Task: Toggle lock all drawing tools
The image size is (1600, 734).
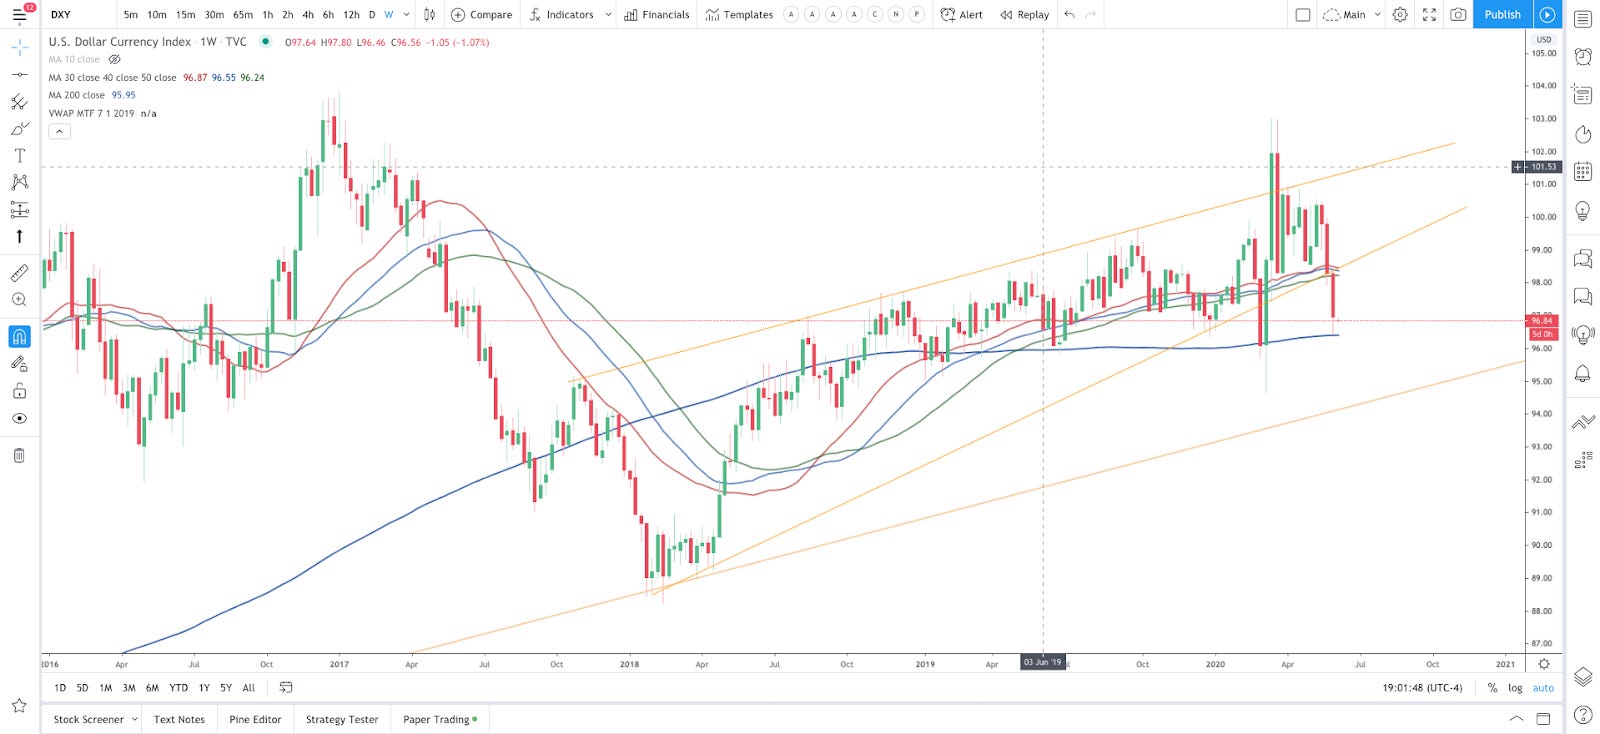Action: point(19,391)
